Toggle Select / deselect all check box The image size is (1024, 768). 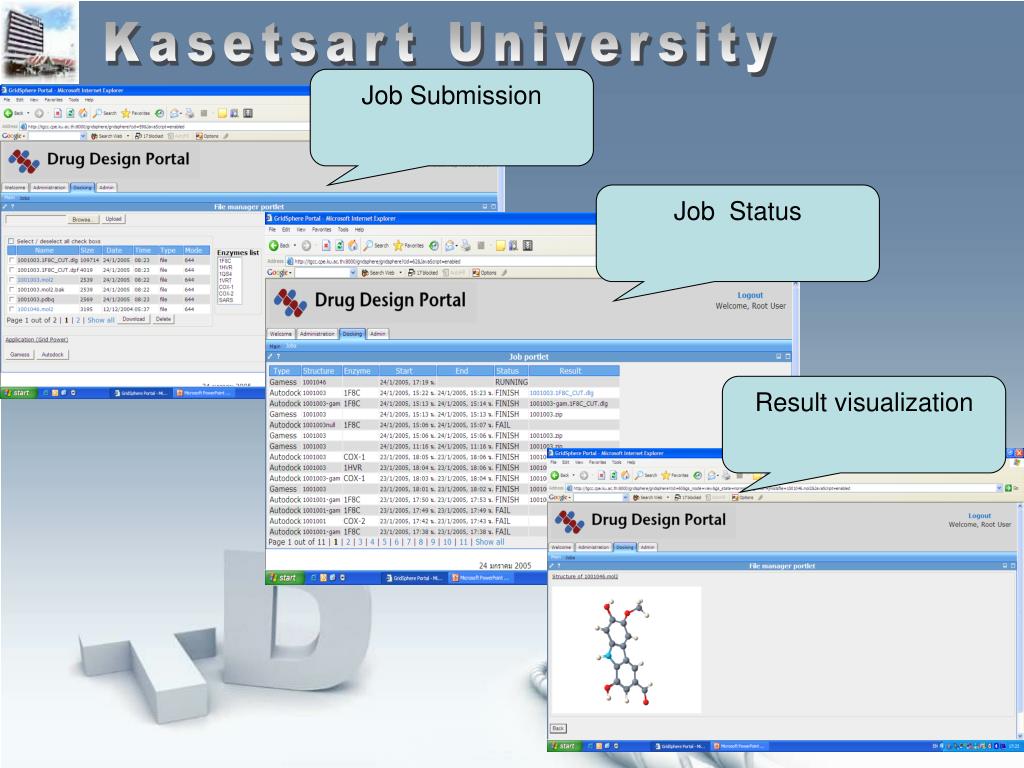tap(11, 241)
